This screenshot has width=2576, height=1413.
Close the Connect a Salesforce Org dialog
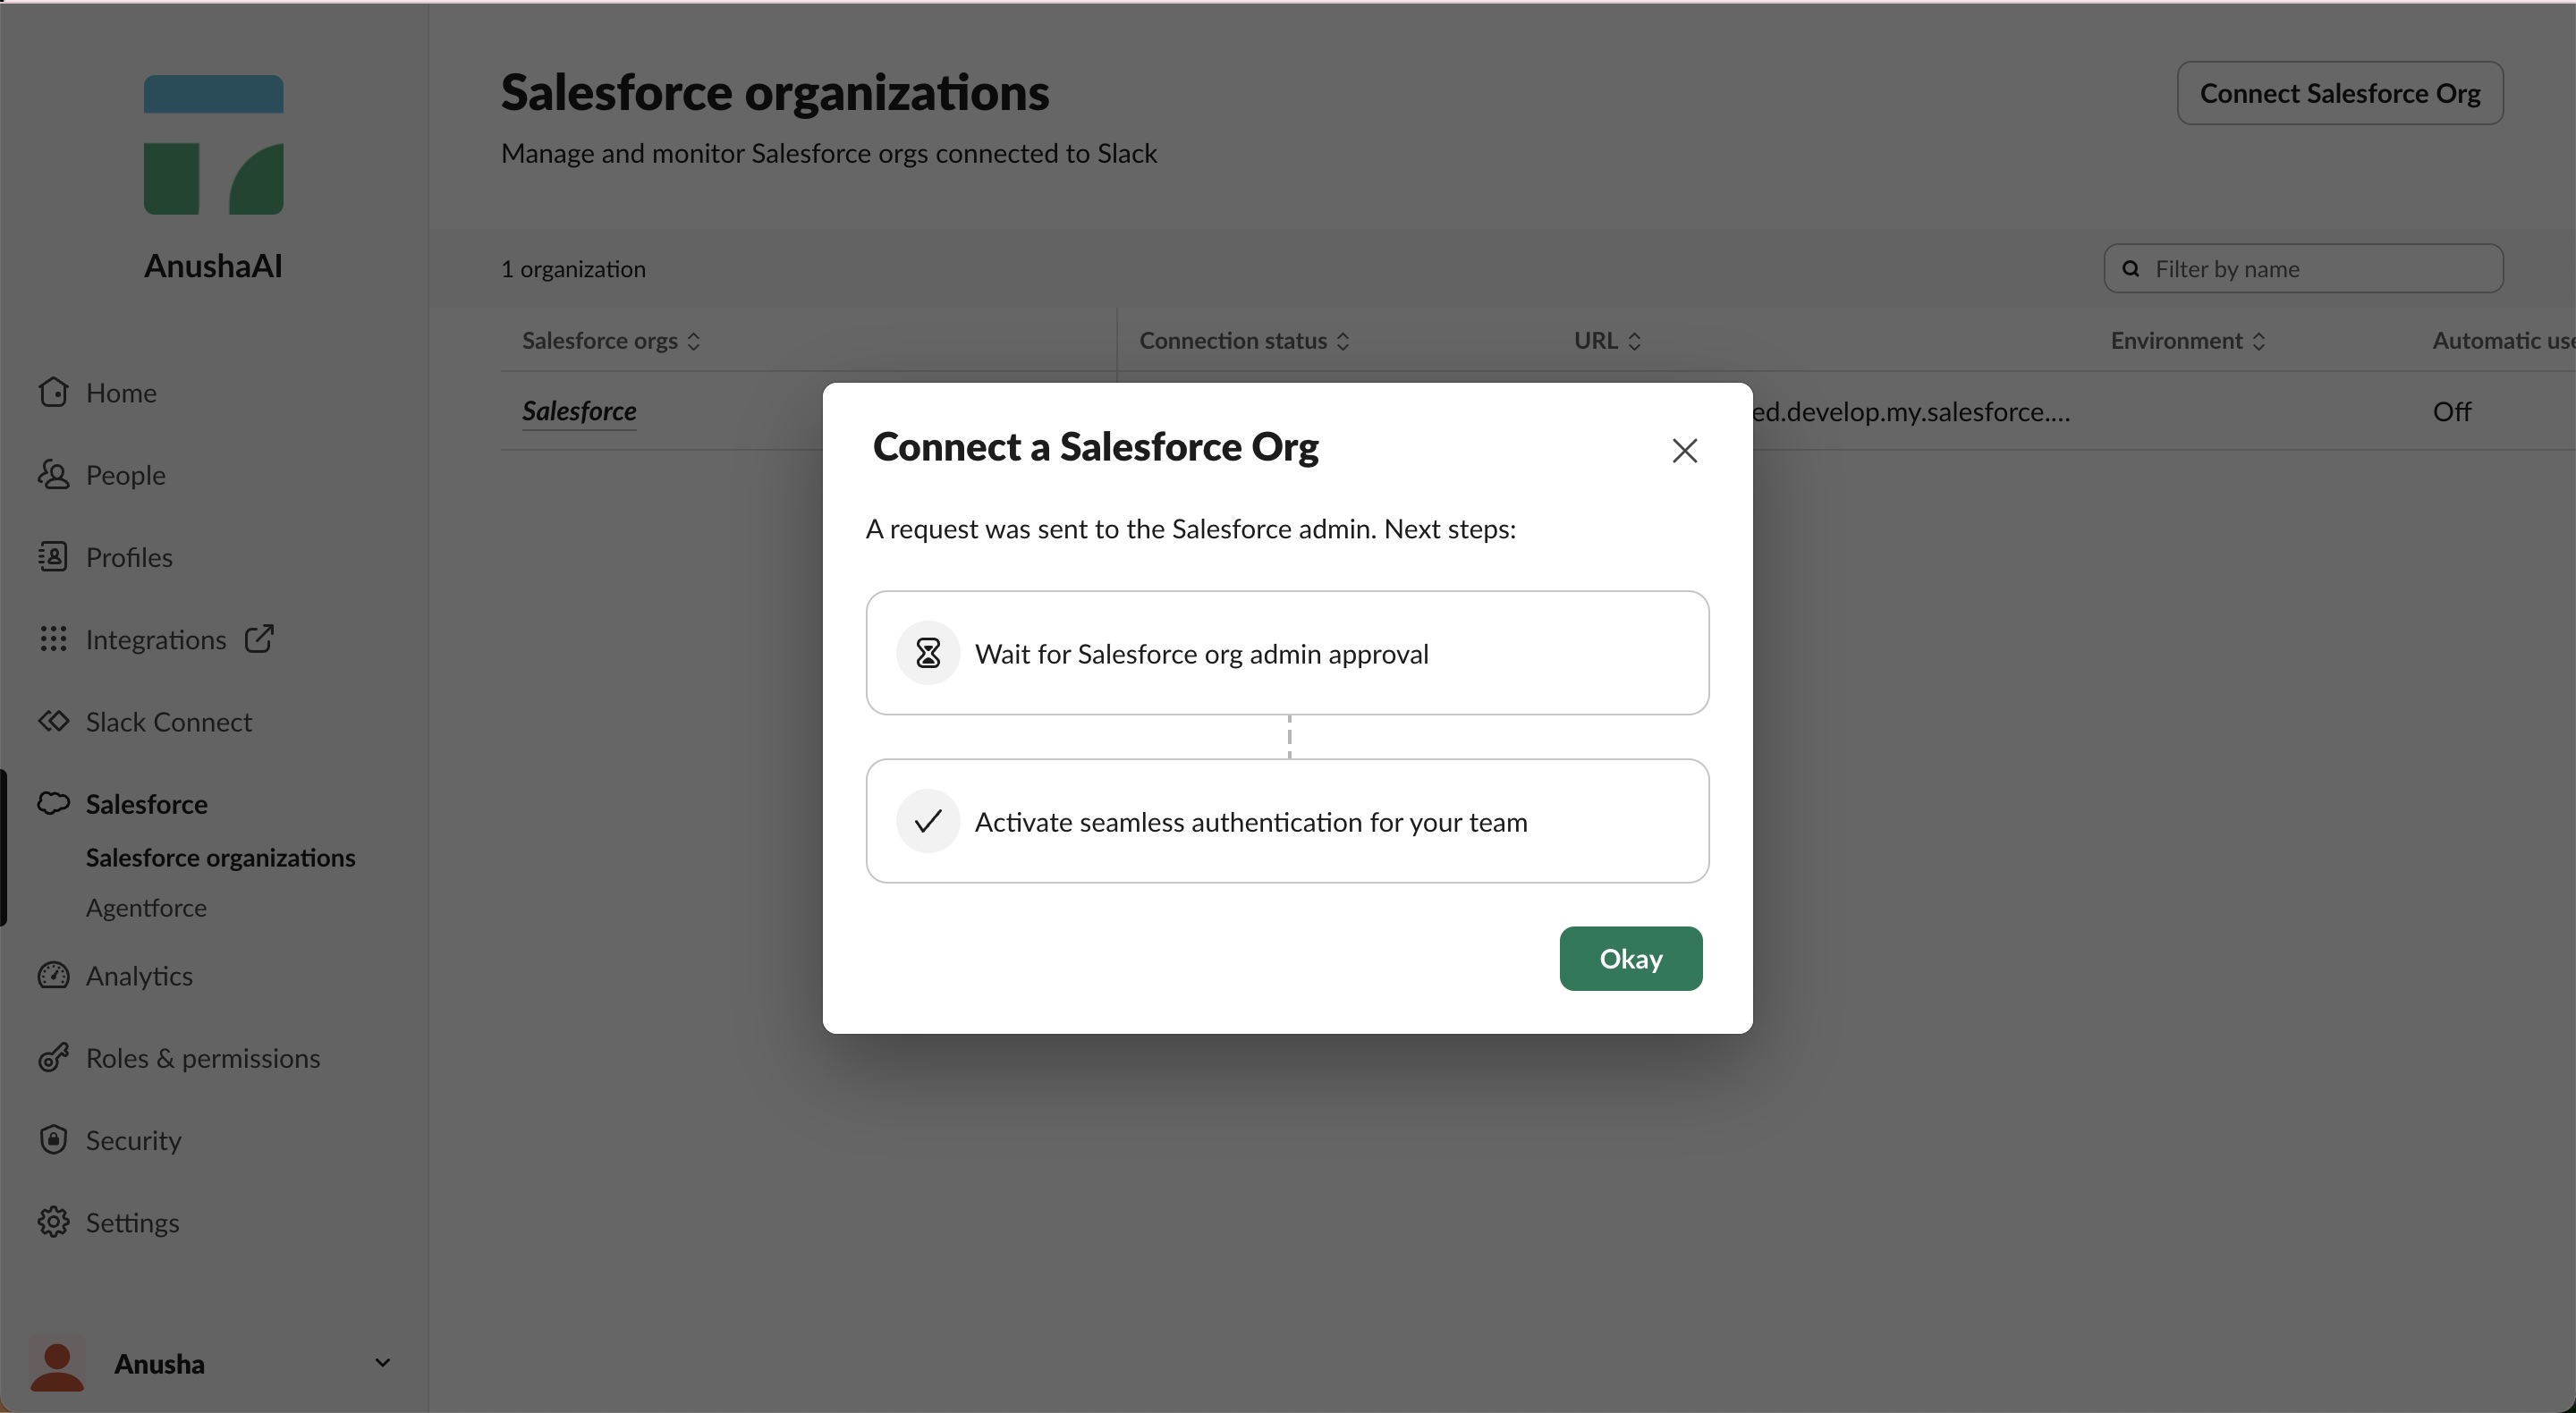(1684, 451)
